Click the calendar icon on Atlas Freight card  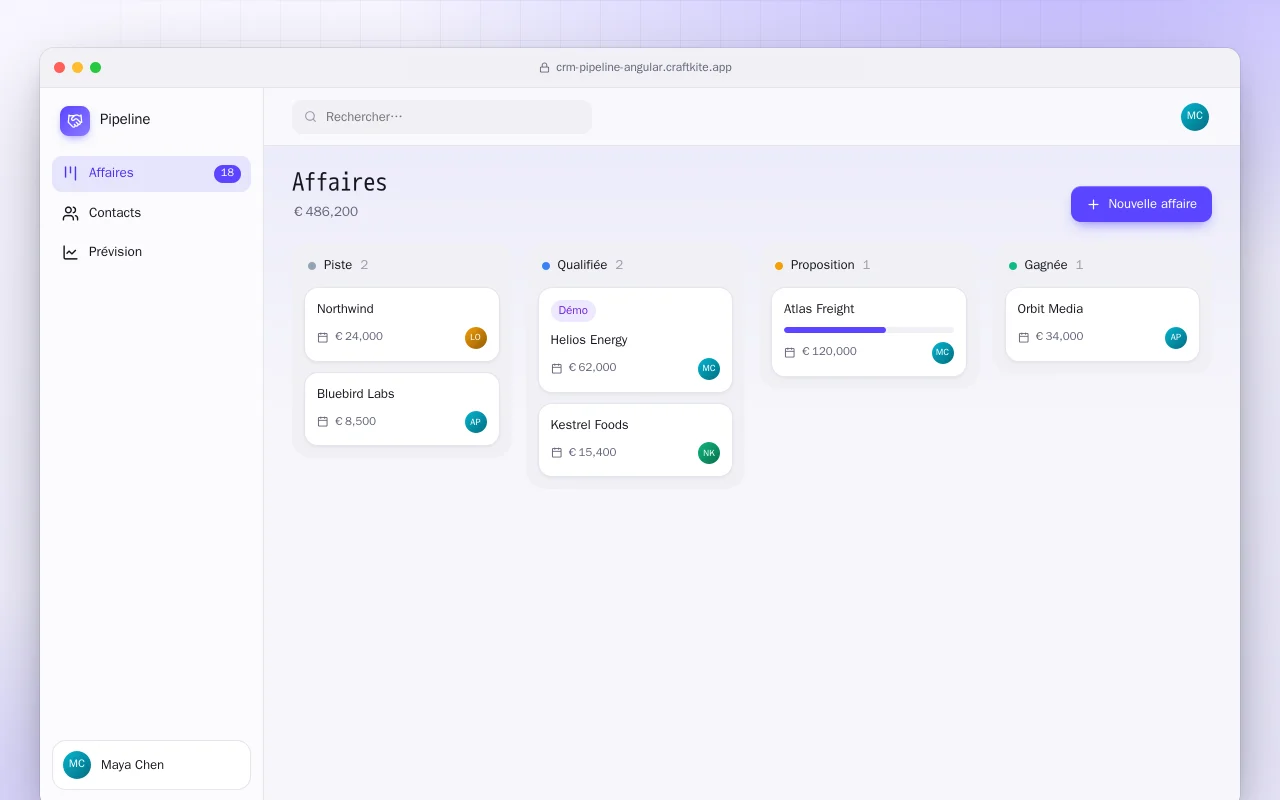coord(790,352)
